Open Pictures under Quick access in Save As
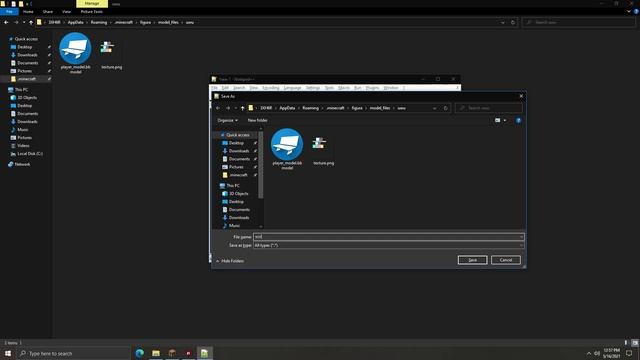This screenshot has width=640, height=360. point(236,167)
